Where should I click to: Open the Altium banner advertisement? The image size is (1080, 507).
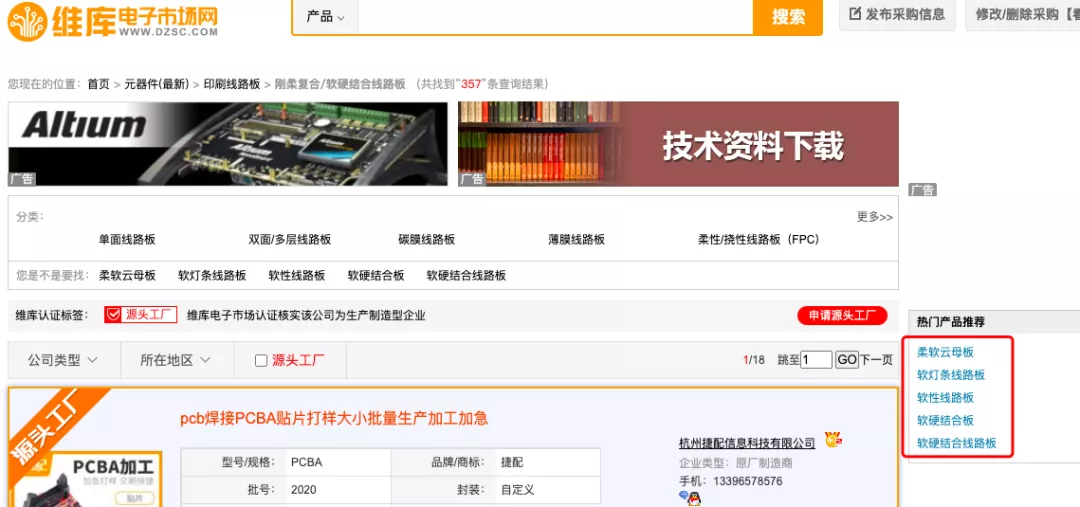point(228,143)
